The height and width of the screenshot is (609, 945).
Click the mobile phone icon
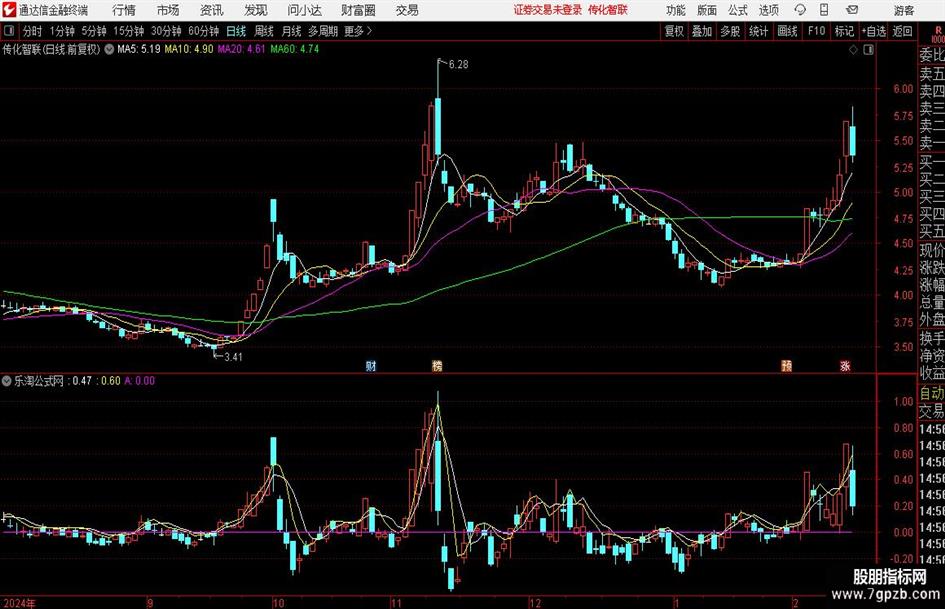pos(824,10)
